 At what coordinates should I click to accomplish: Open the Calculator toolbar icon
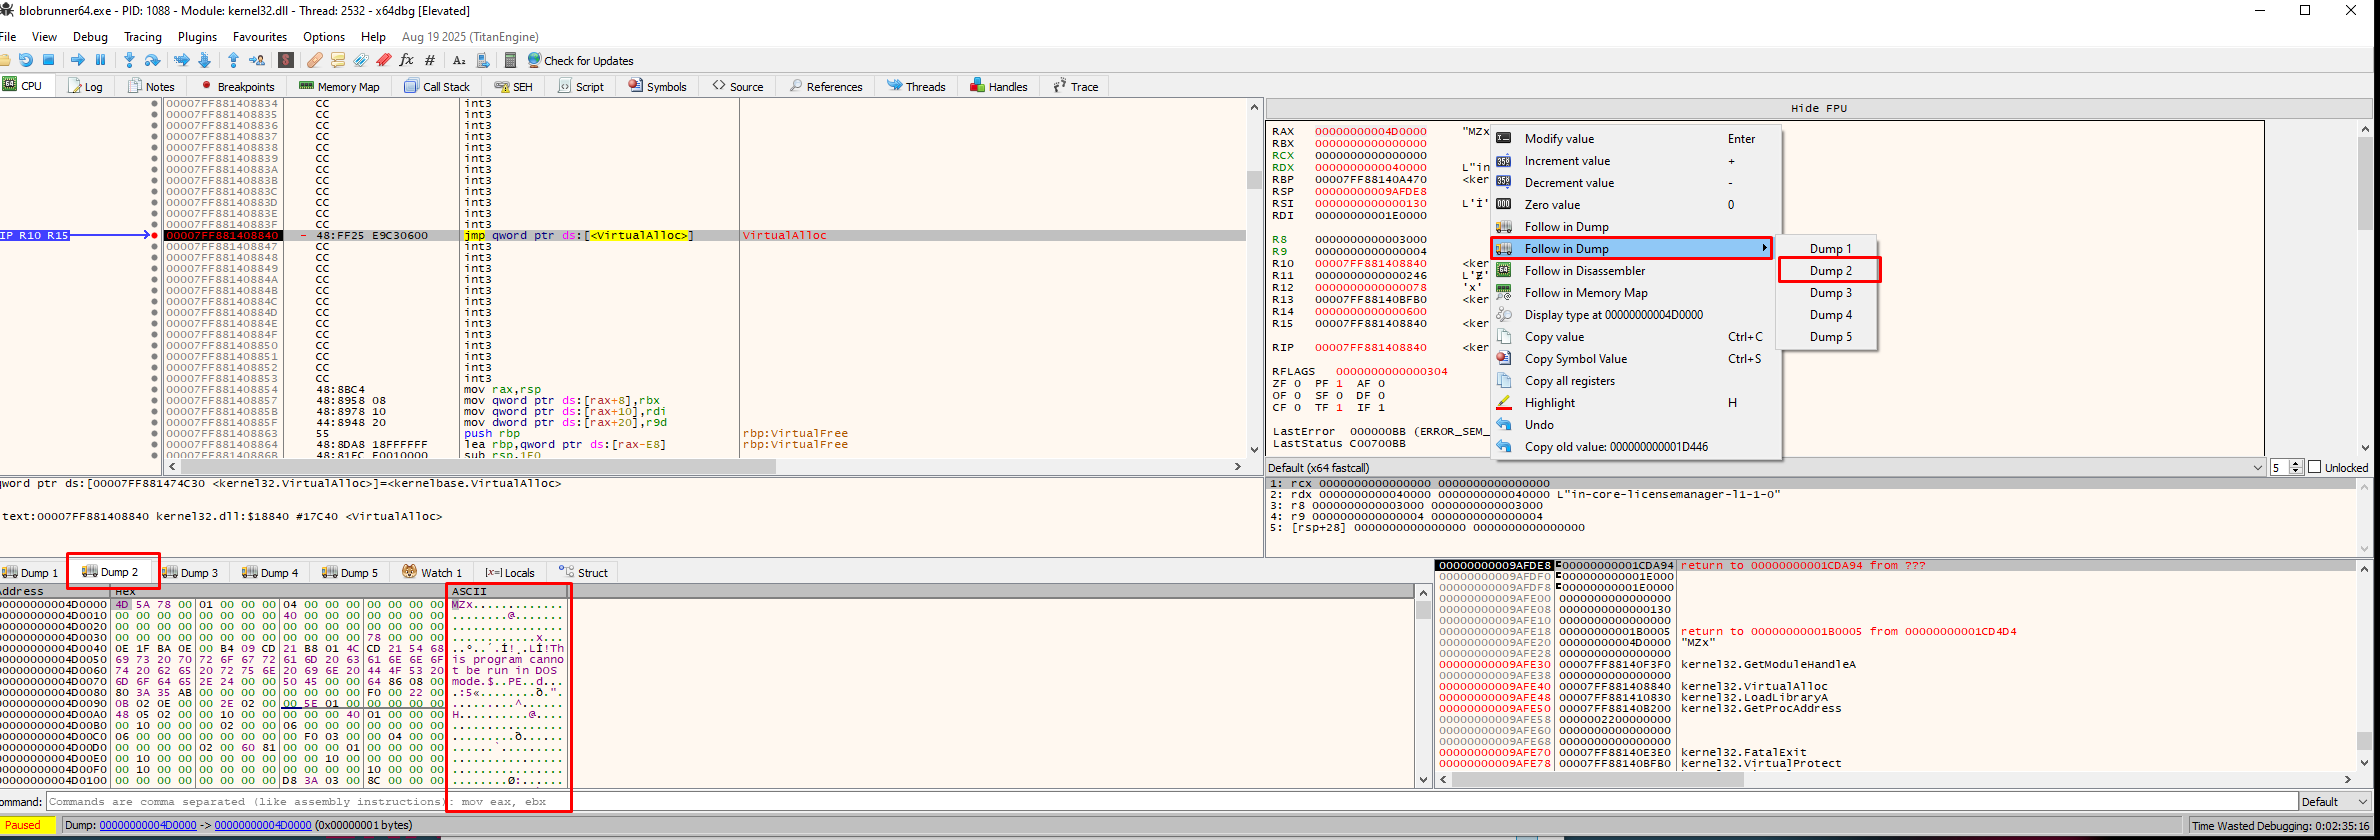510,60
